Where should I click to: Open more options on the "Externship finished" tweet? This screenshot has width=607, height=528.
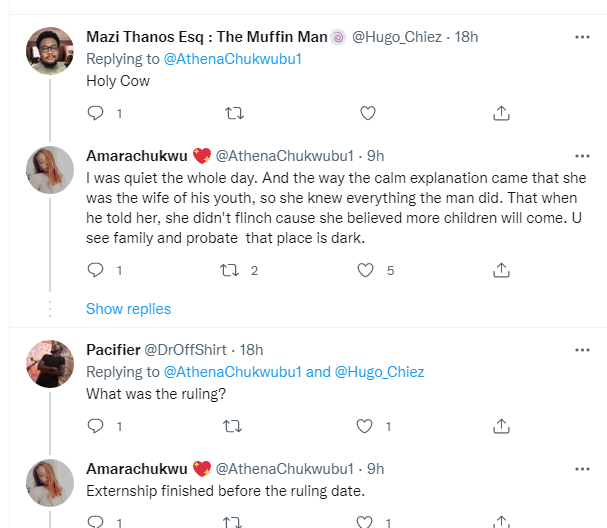pos(581,467)
